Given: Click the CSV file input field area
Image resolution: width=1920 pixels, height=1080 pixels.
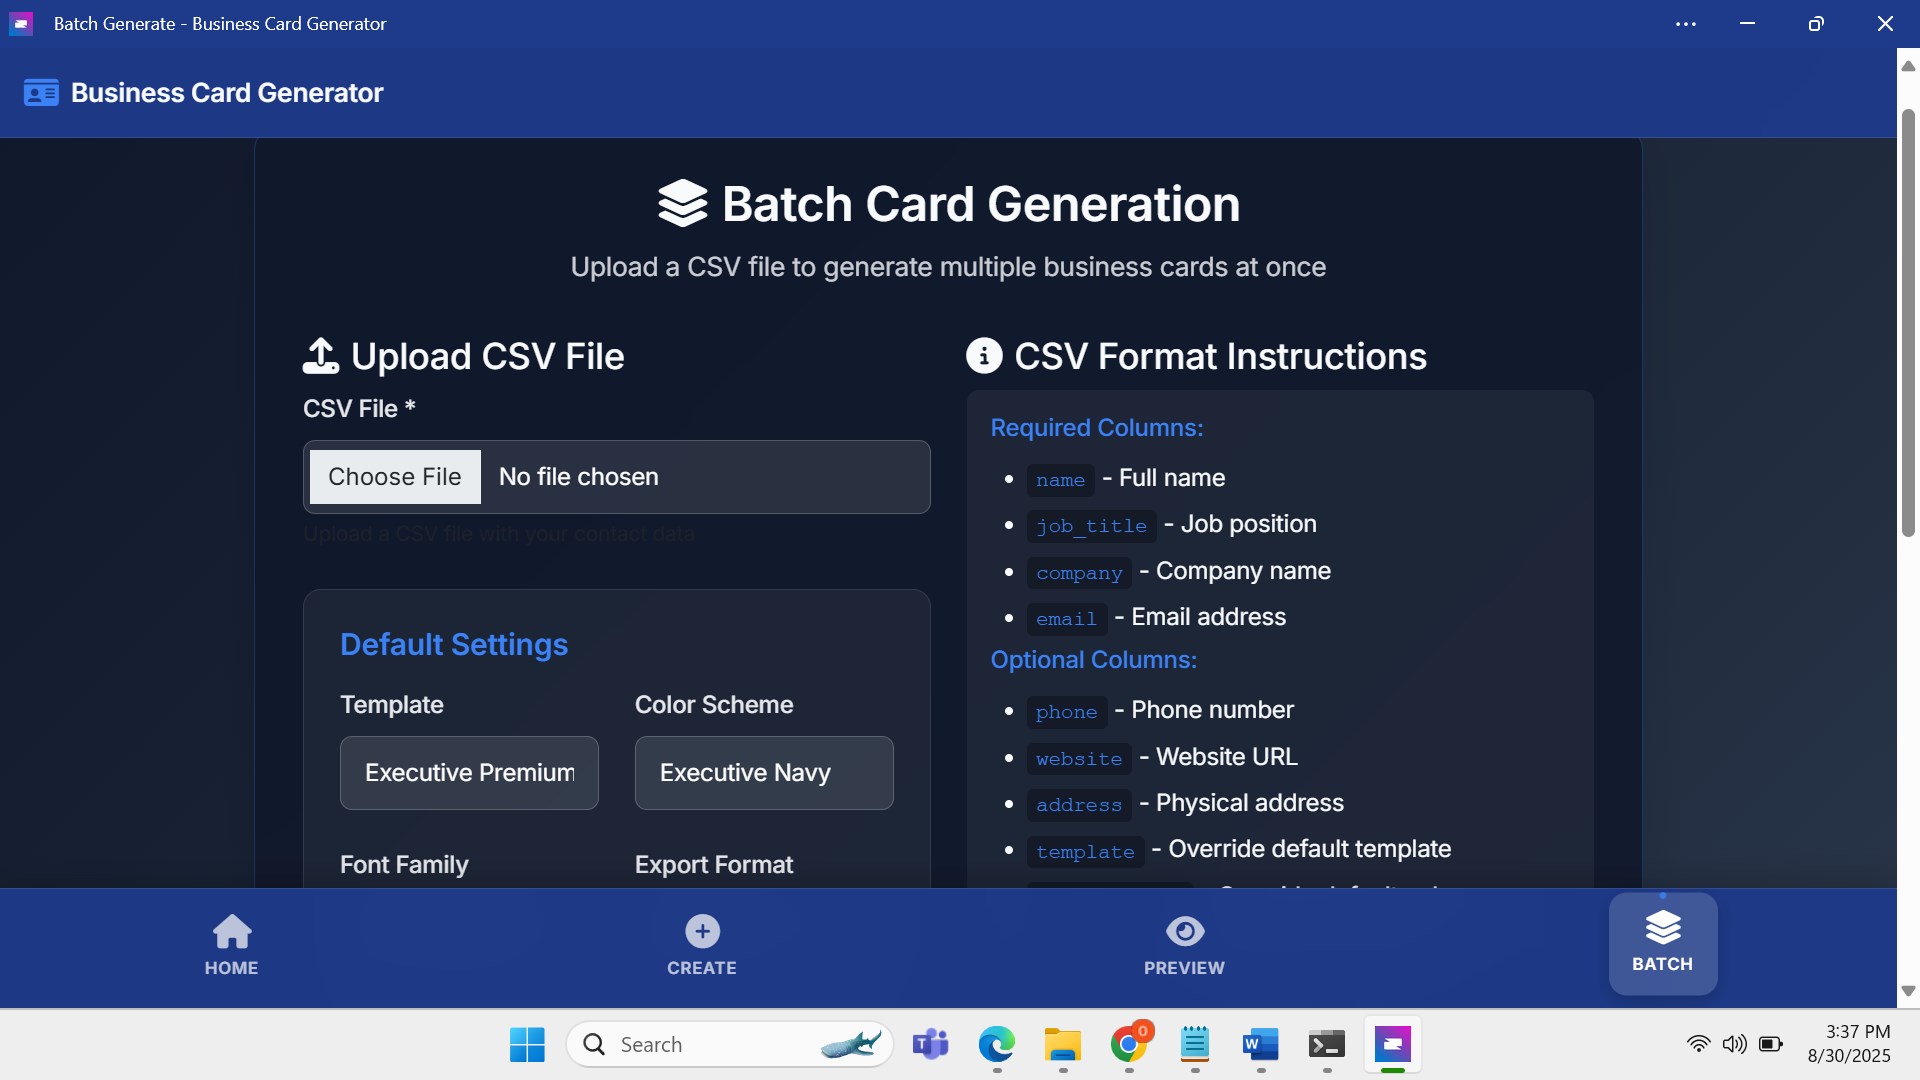Looking at the screenshot, I should [616, 477].
